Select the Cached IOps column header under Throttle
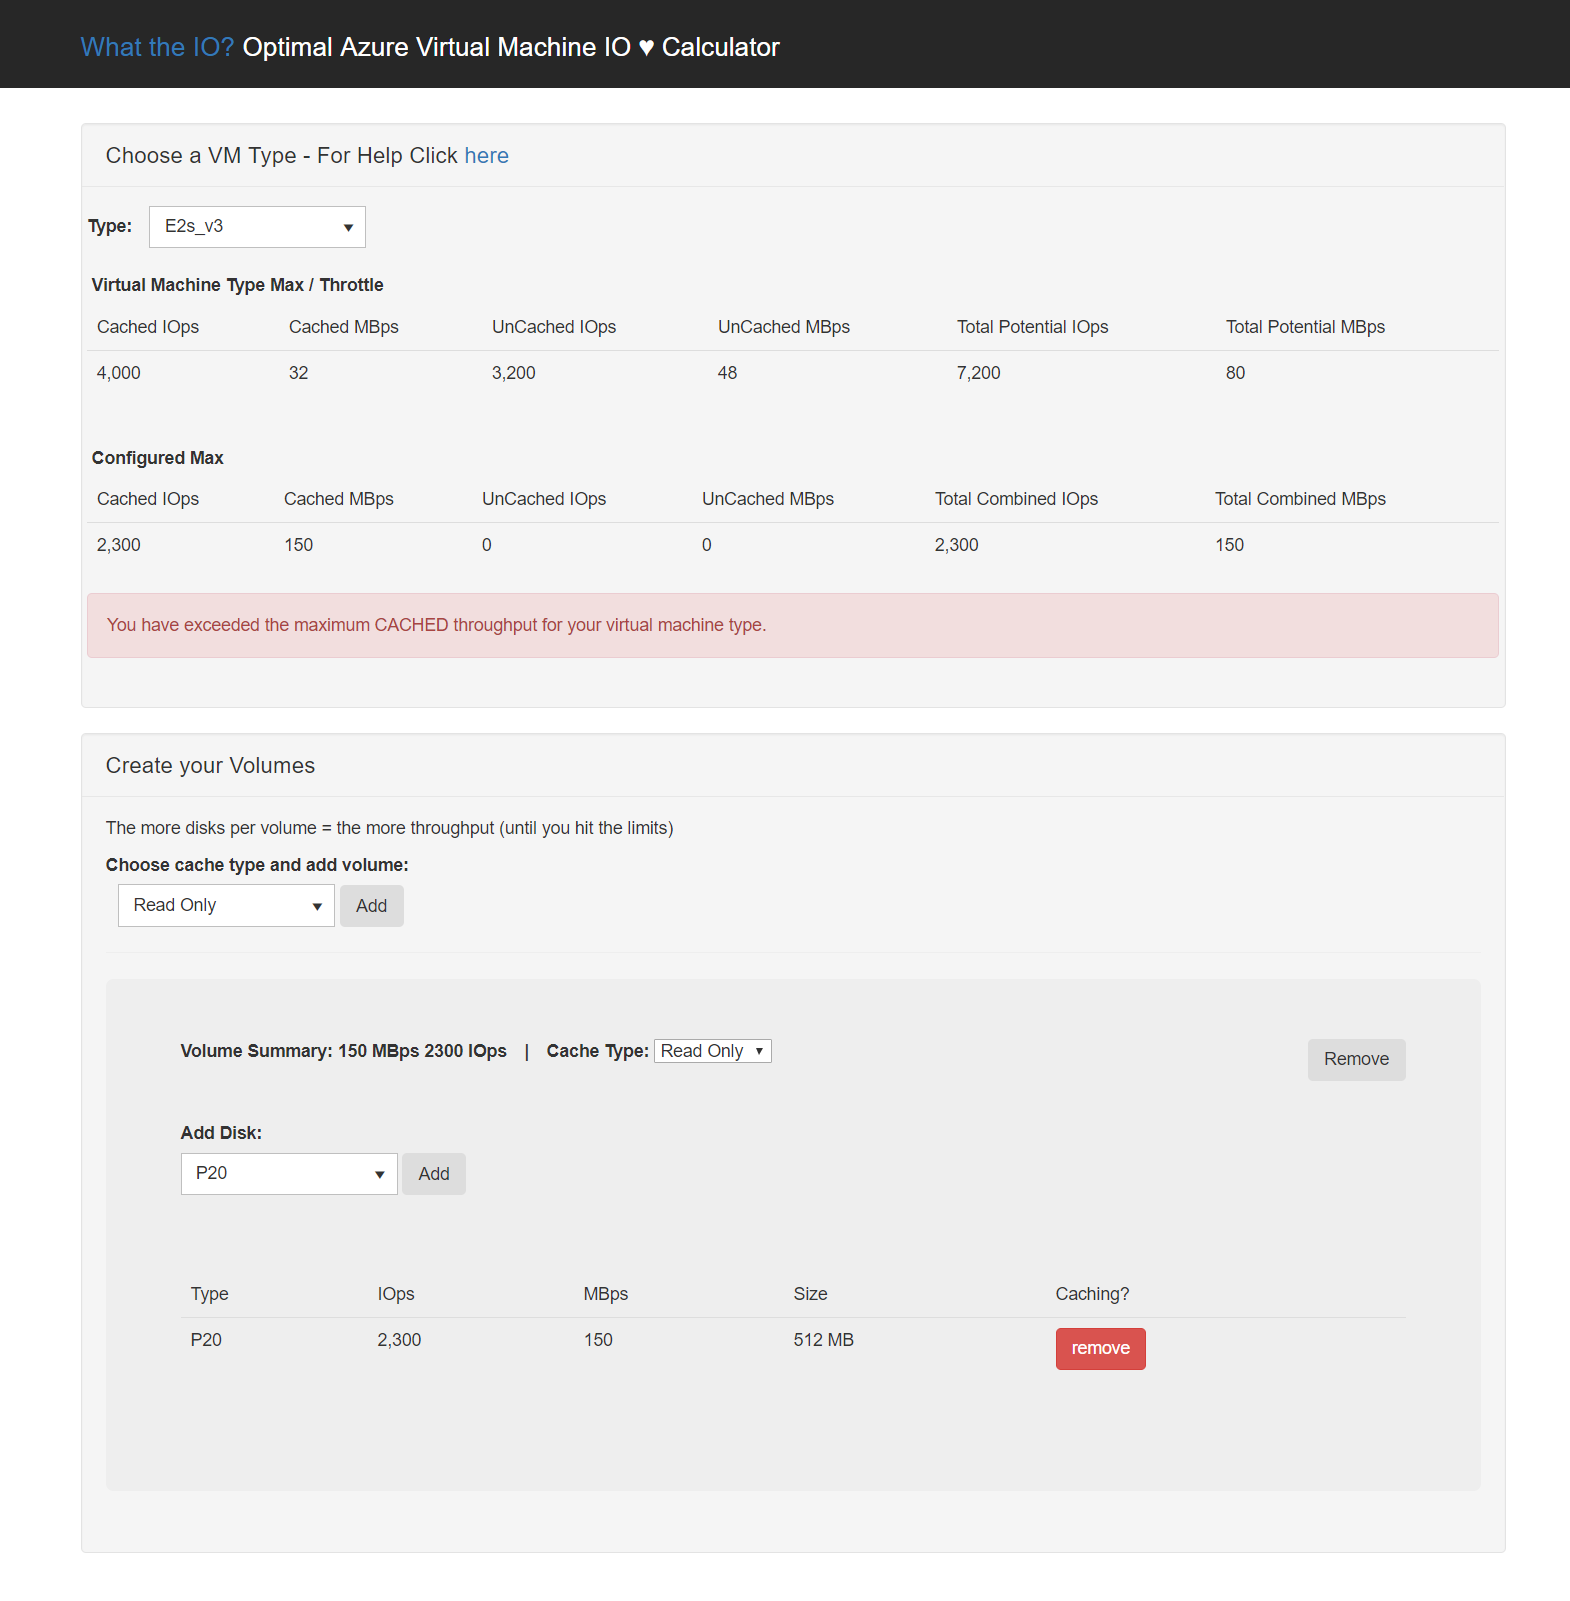 pos(148,327)
